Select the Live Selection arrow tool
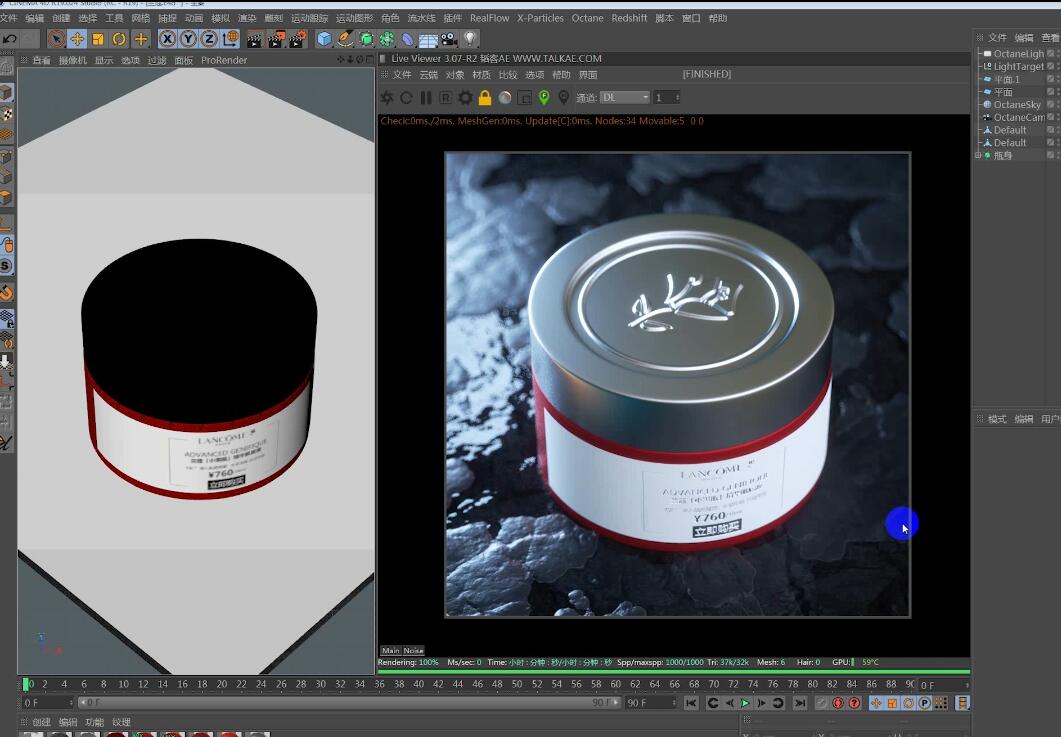The width and height of the screenshot is (1061, 737). click(56, 39)
